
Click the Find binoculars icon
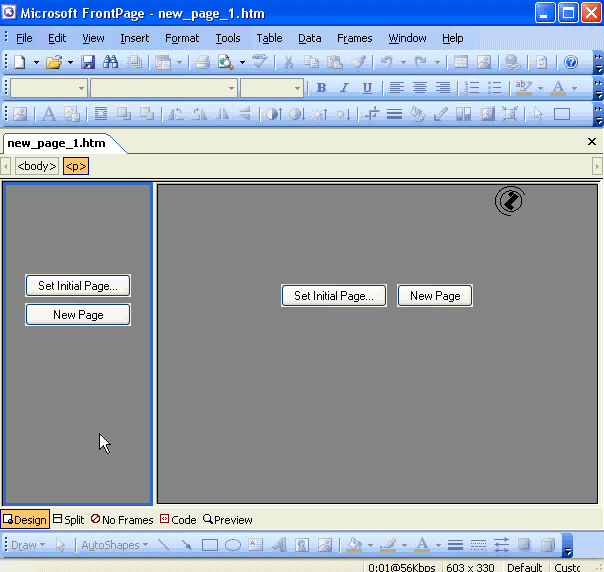pos(111,62)
